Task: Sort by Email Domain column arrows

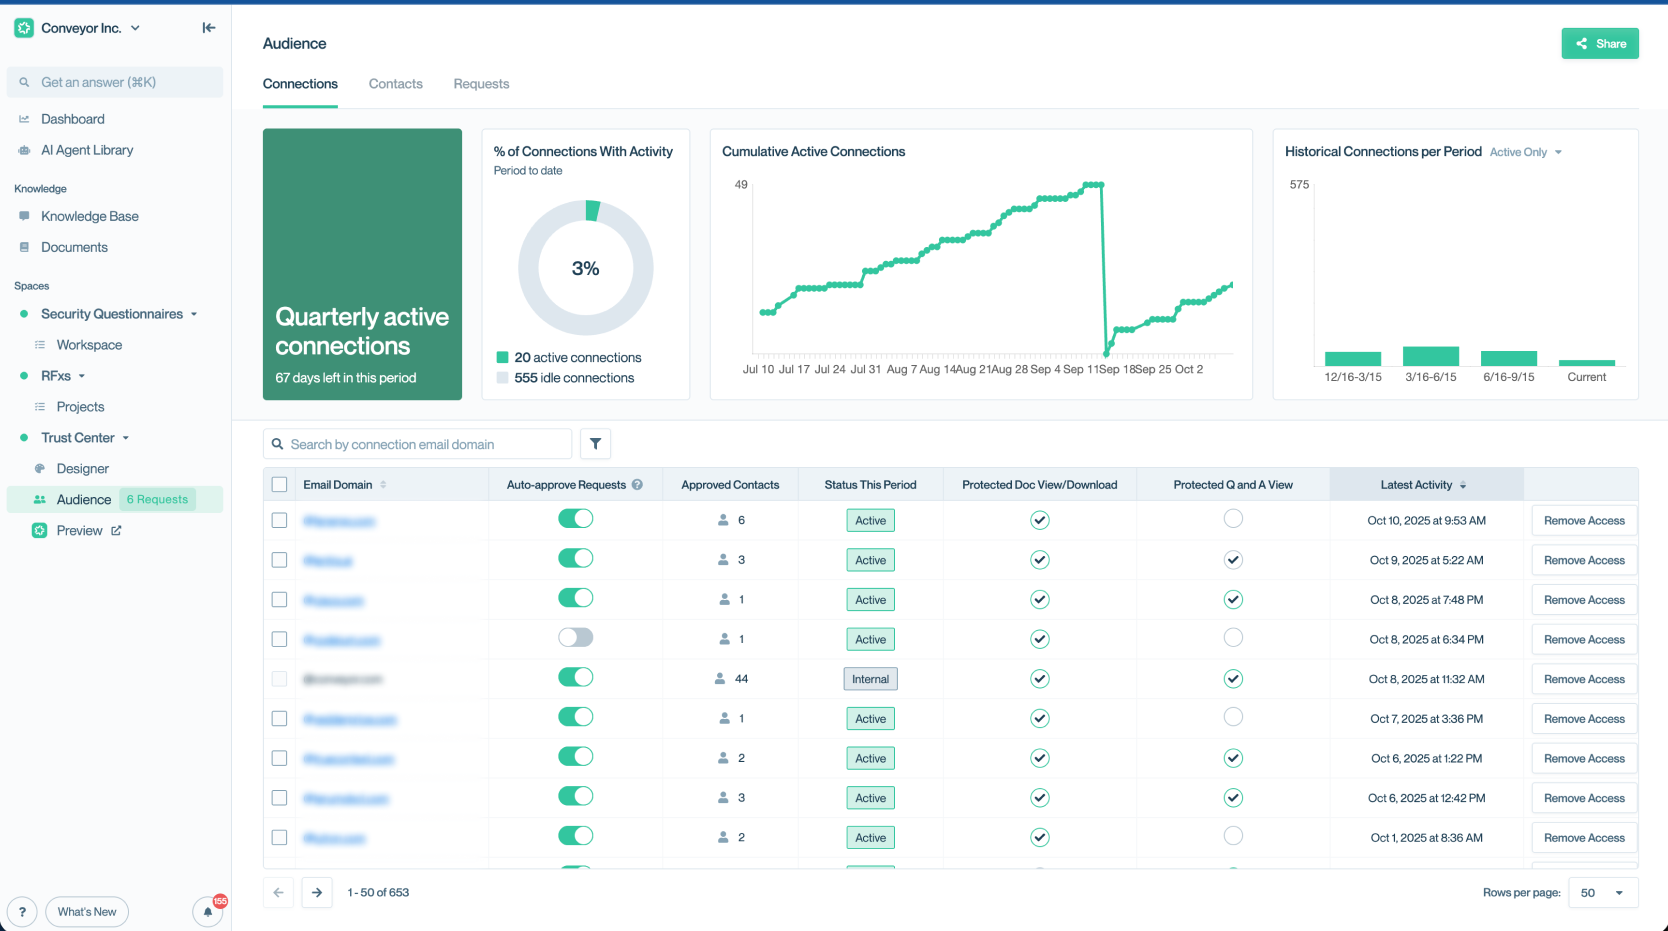Action: 383,485
